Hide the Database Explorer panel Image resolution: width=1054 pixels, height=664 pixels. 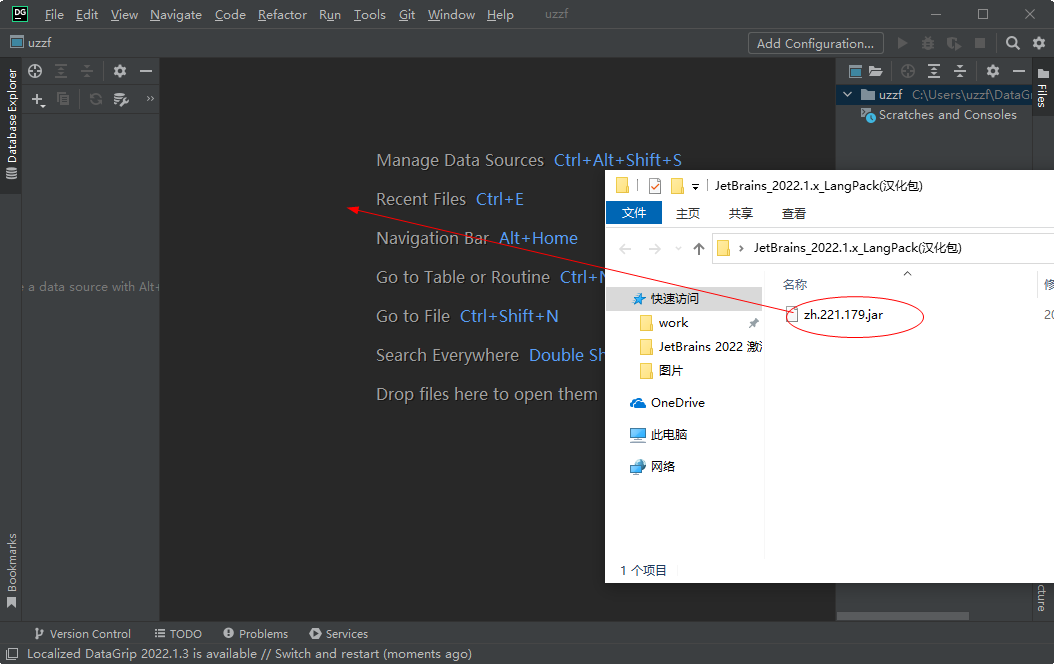(146, 71)
